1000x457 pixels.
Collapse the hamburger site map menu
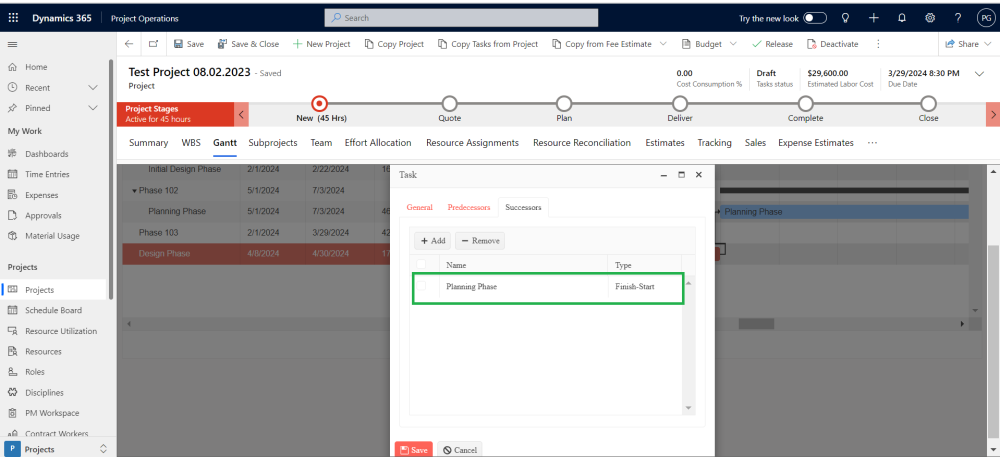click(13, 44)
